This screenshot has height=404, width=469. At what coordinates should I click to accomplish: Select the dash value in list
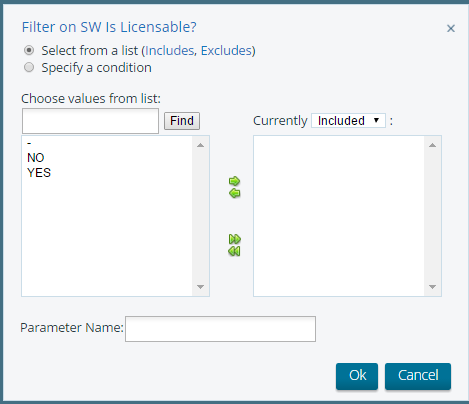[x=29, y=143]
